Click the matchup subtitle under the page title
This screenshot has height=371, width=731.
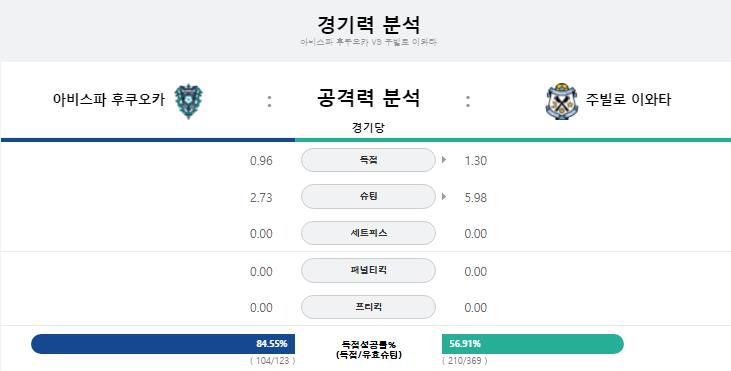pyautogui.click(x=368, y=42)
